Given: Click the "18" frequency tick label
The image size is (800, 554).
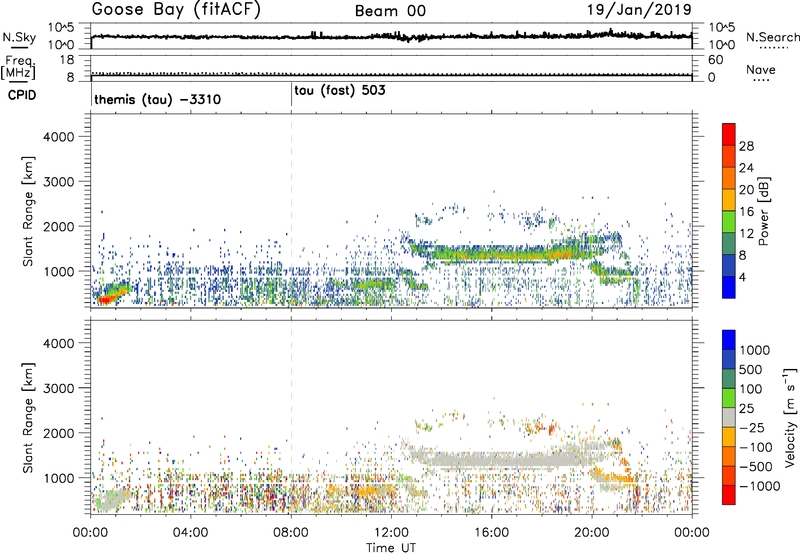Looking at the screenshot, I should (67, 60).
